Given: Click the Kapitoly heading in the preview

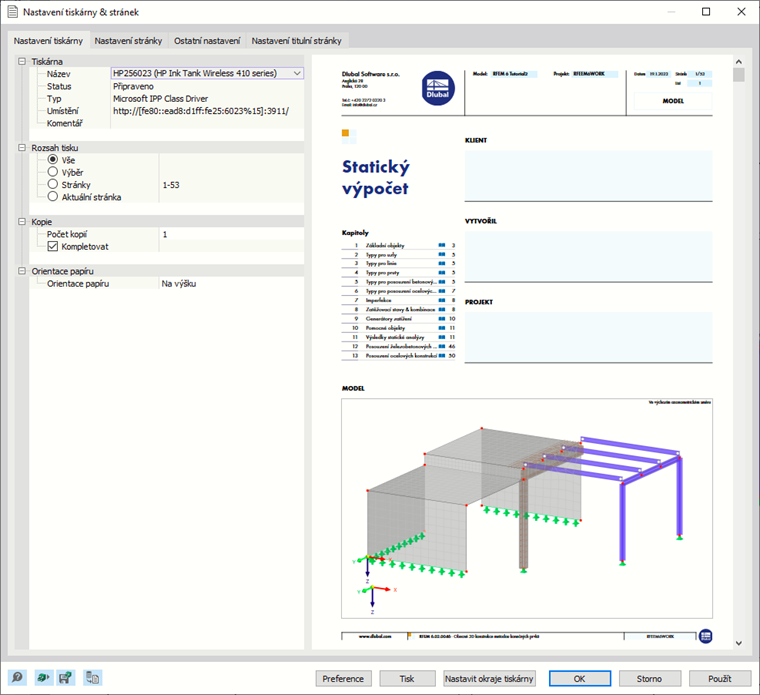Looking at the screenshot, I should pyautogui.click(x=355, y=233).
